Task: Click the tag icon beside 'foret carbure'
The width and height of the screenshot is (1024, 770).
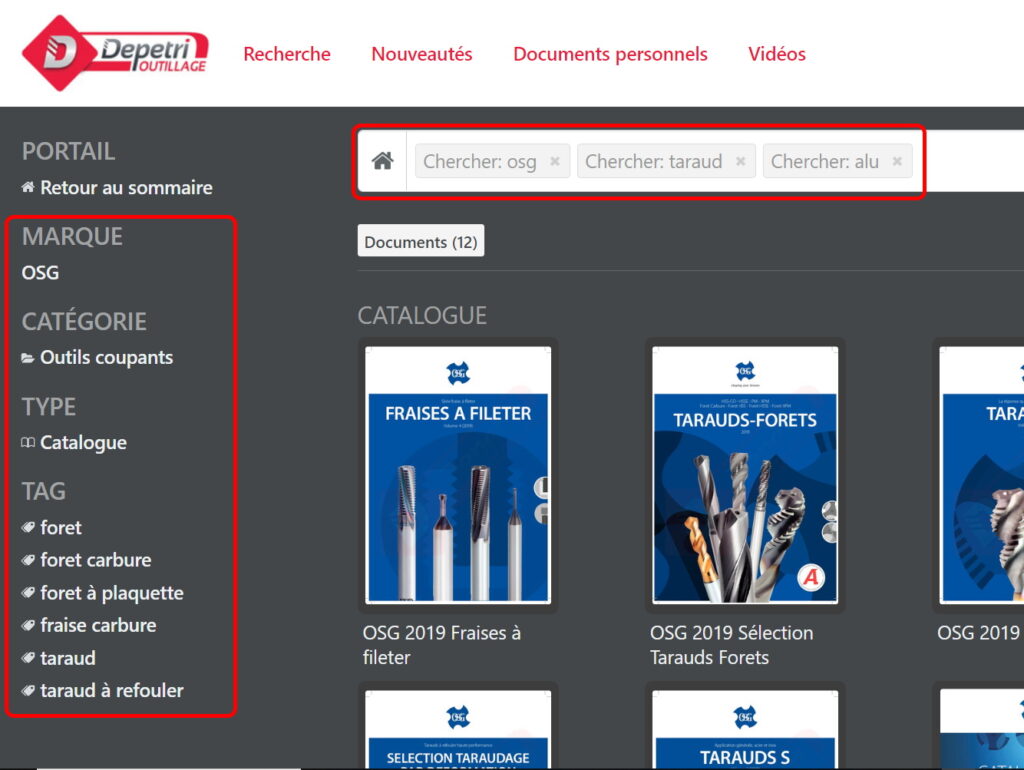Action: pos(28,560)
